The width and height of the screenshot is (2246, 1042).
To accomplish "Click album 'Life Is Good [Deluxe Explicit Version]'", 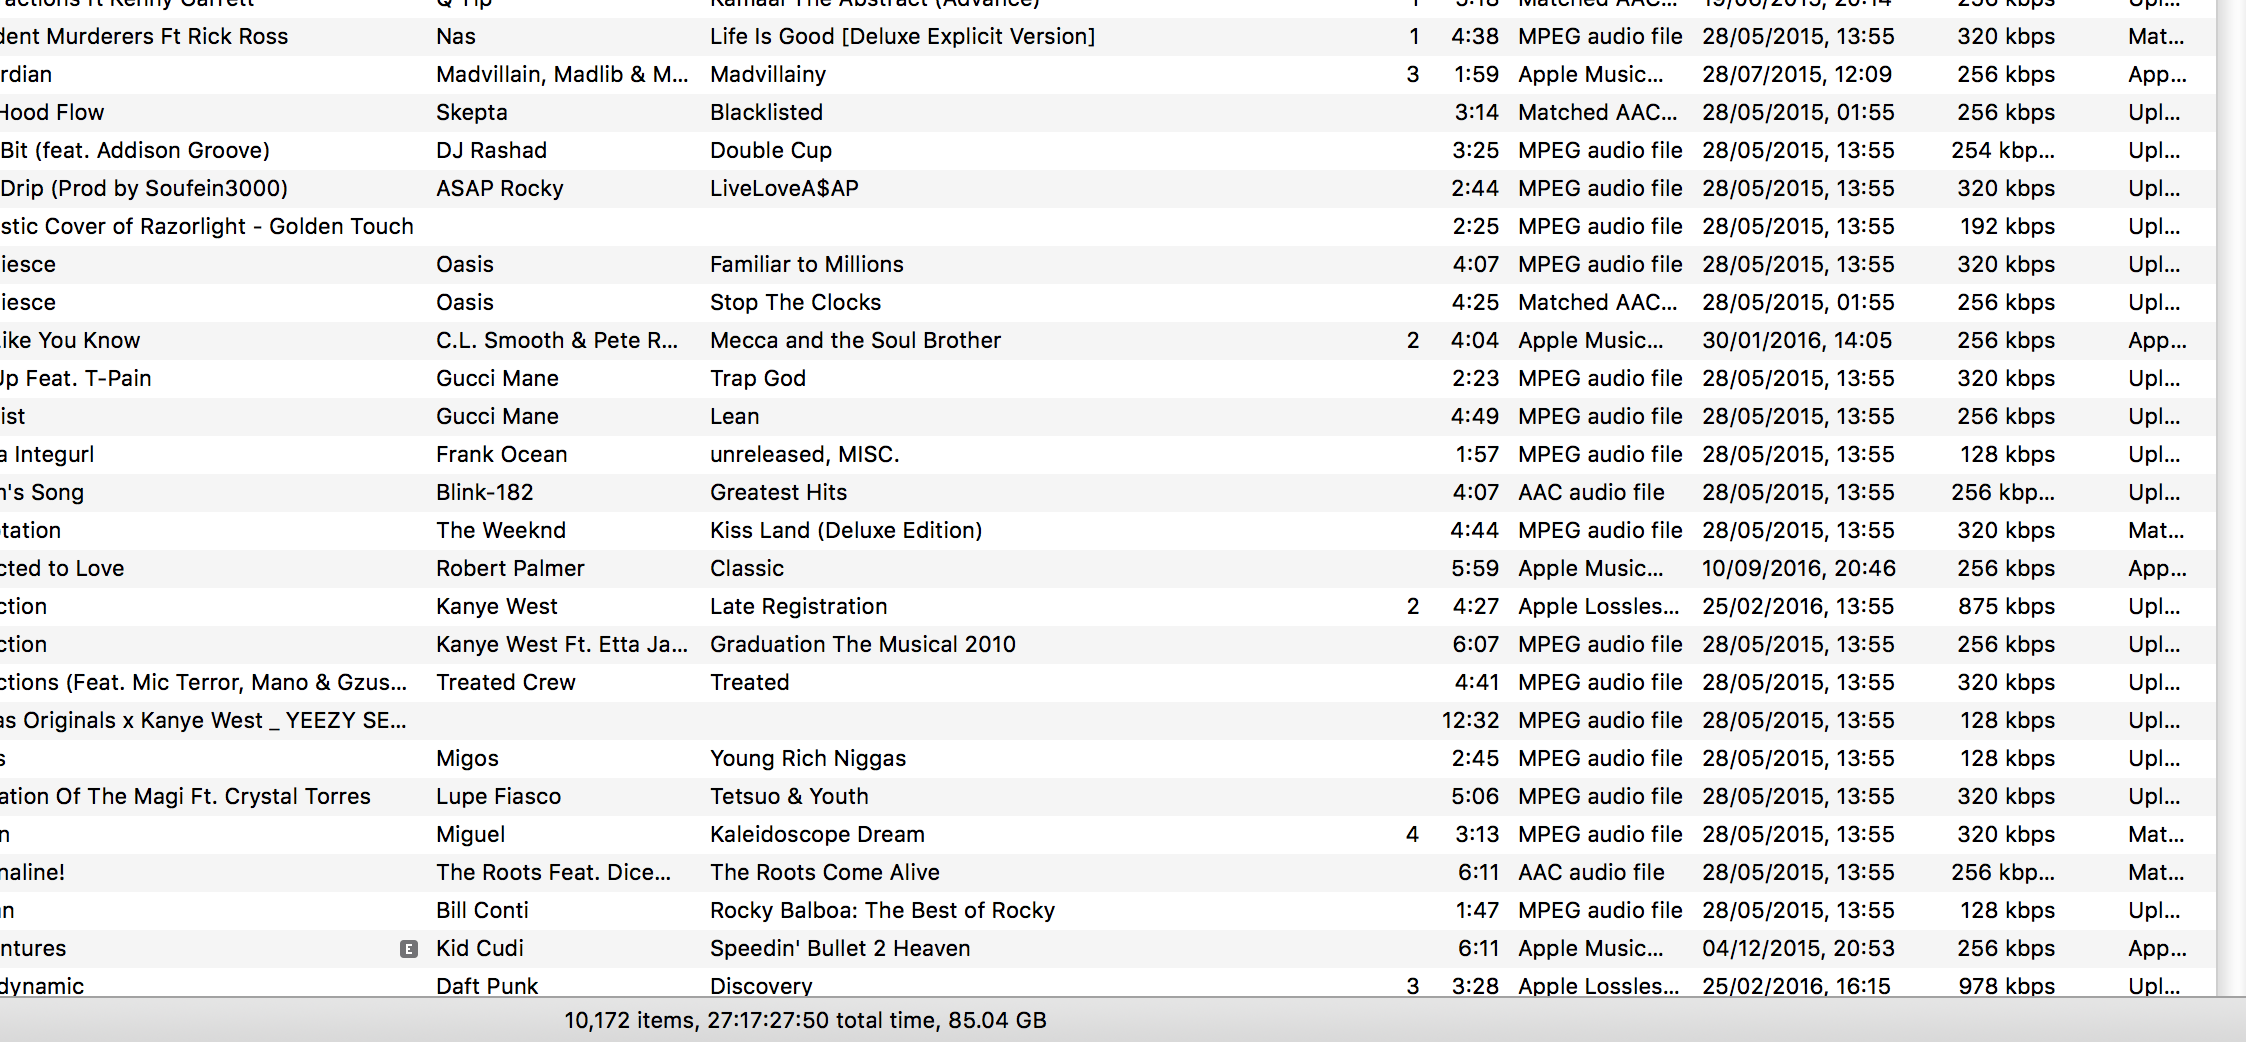I will tap(903, 37).
